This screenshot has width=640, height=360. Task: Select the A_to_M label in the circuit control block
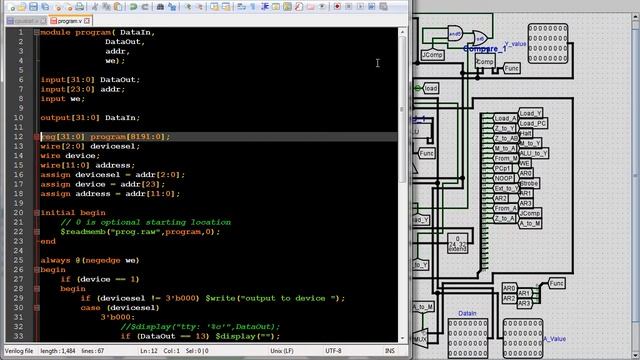[530, 223]
